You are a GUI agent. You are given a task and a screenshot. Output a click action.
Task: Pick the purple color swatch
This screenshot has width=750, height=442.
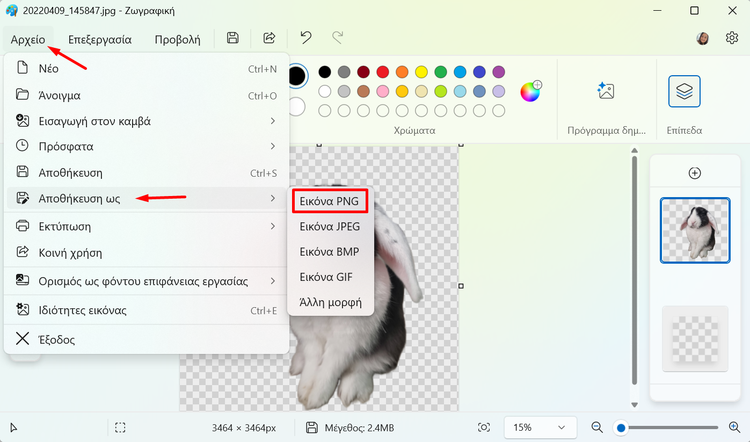[498, 72]
